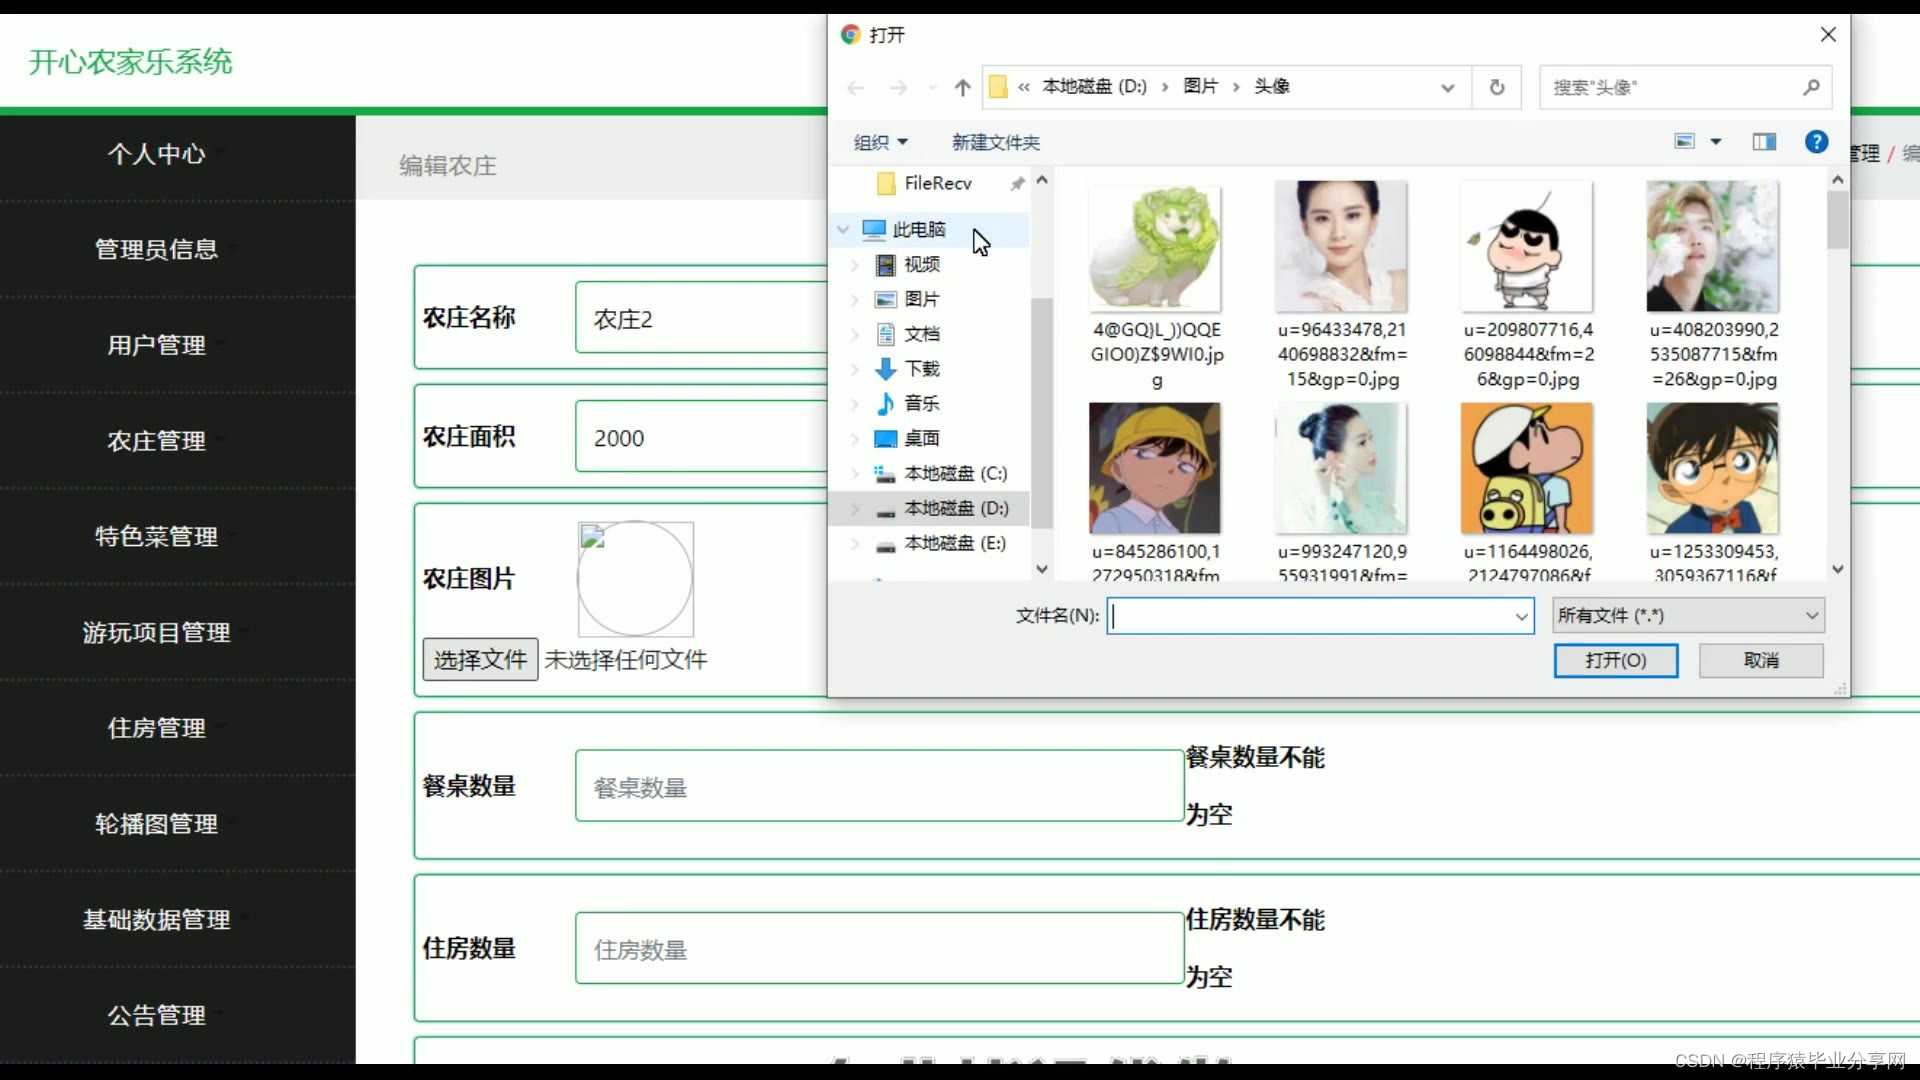Click the 打开(O) button
The image size is (1920, 1080).
click(1615, 660)
